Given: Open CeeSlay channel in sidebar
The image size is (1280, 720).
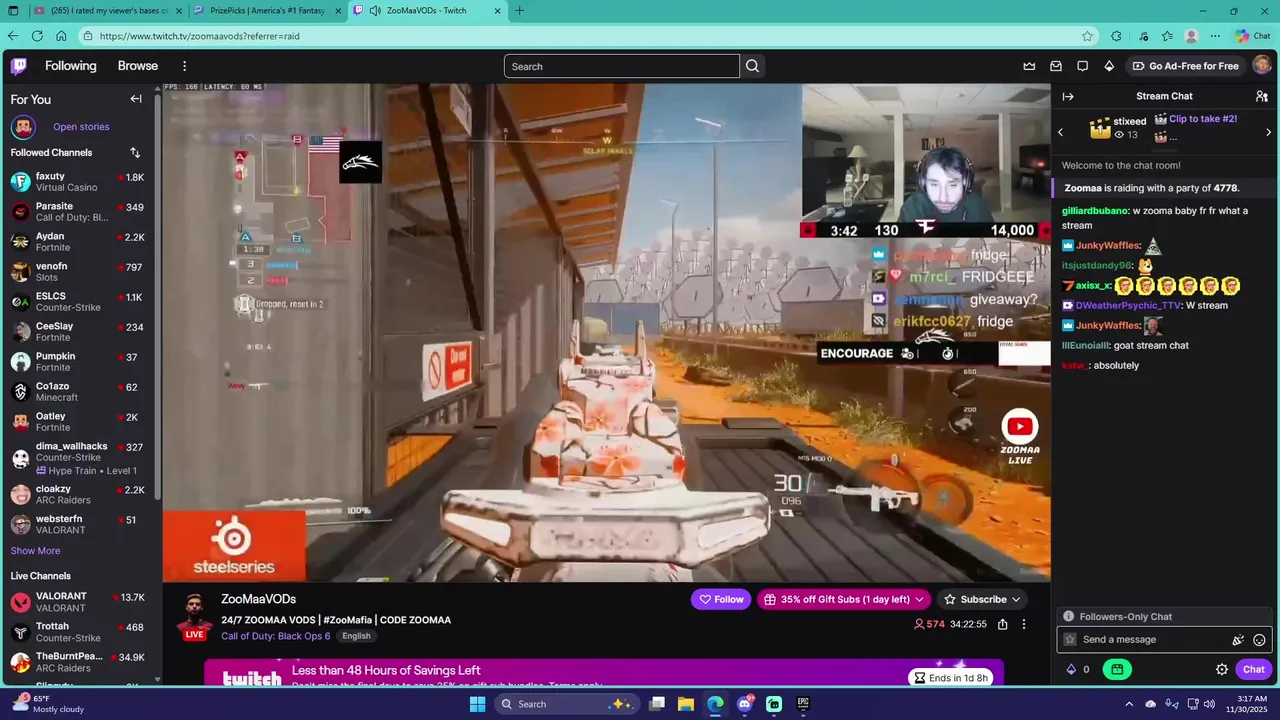Looking at the screenshot, I should [80, 332].
